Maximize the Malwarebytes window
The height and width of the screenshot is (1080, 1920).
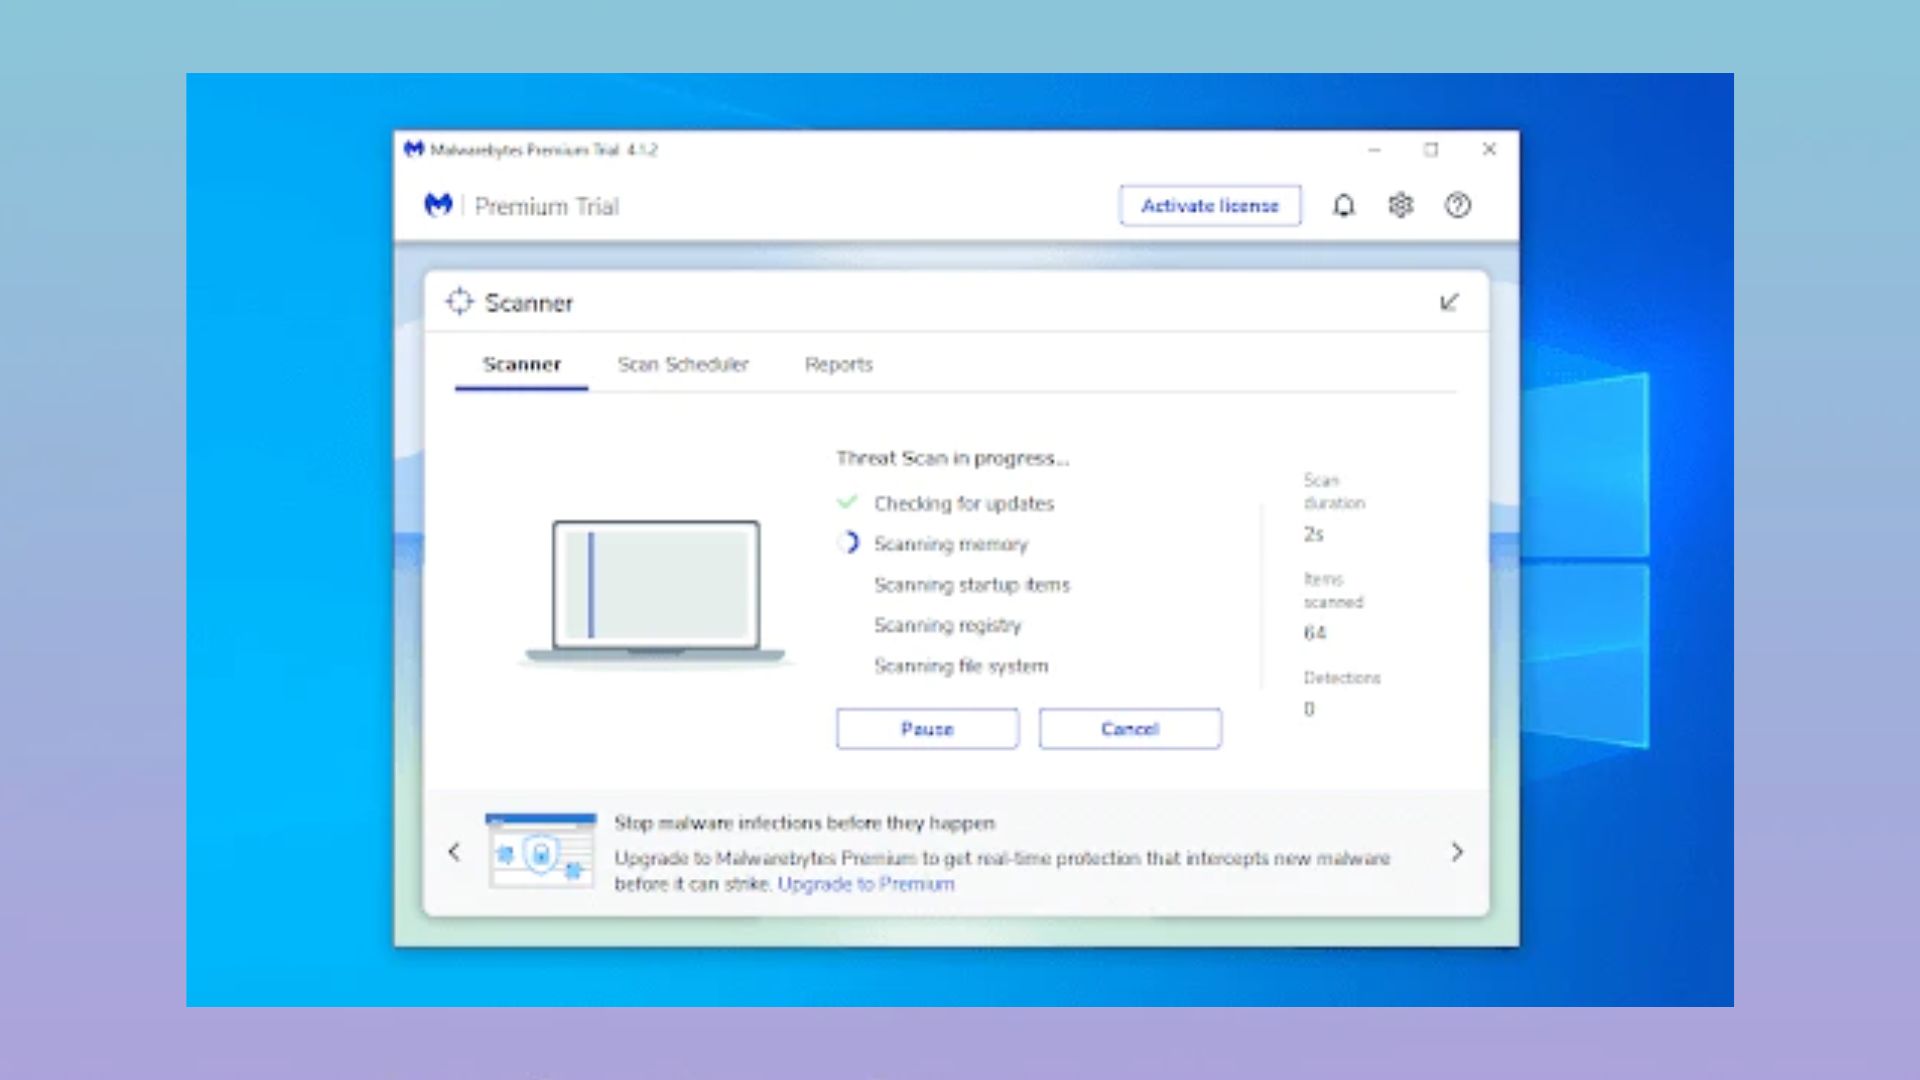click(1431, 150)
